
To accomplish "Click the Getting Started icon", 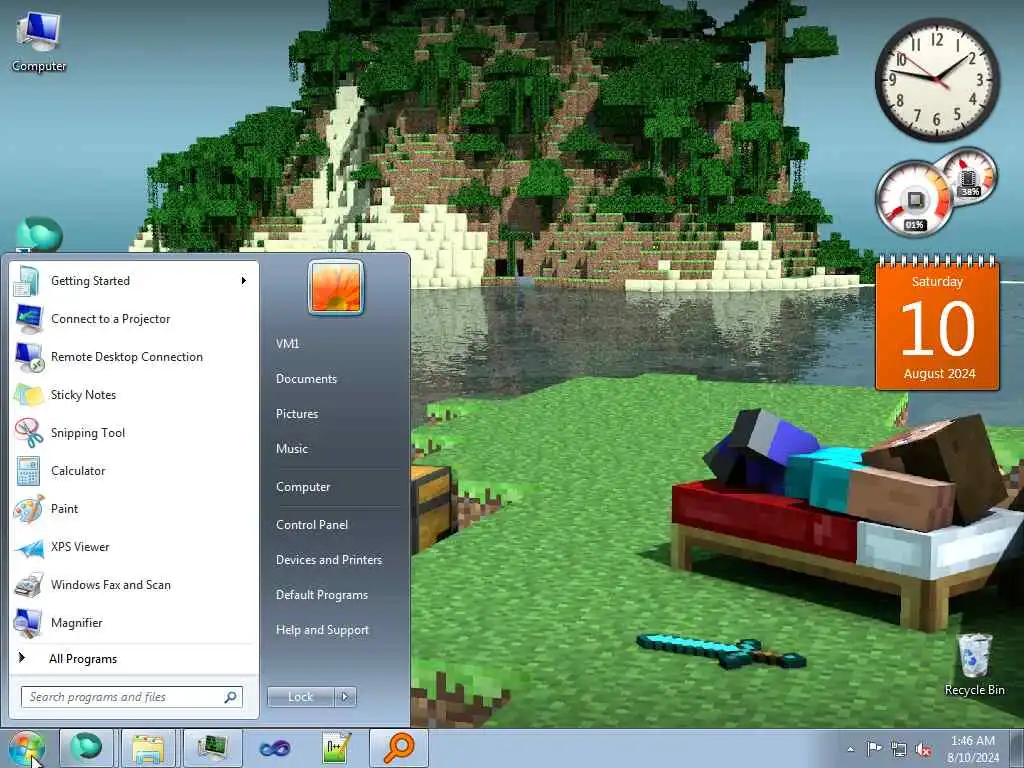I will coord(27,281).
